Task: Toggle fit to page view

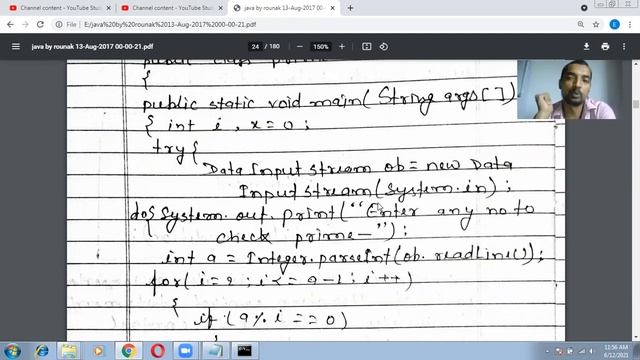Action: (x=367, y=47)
